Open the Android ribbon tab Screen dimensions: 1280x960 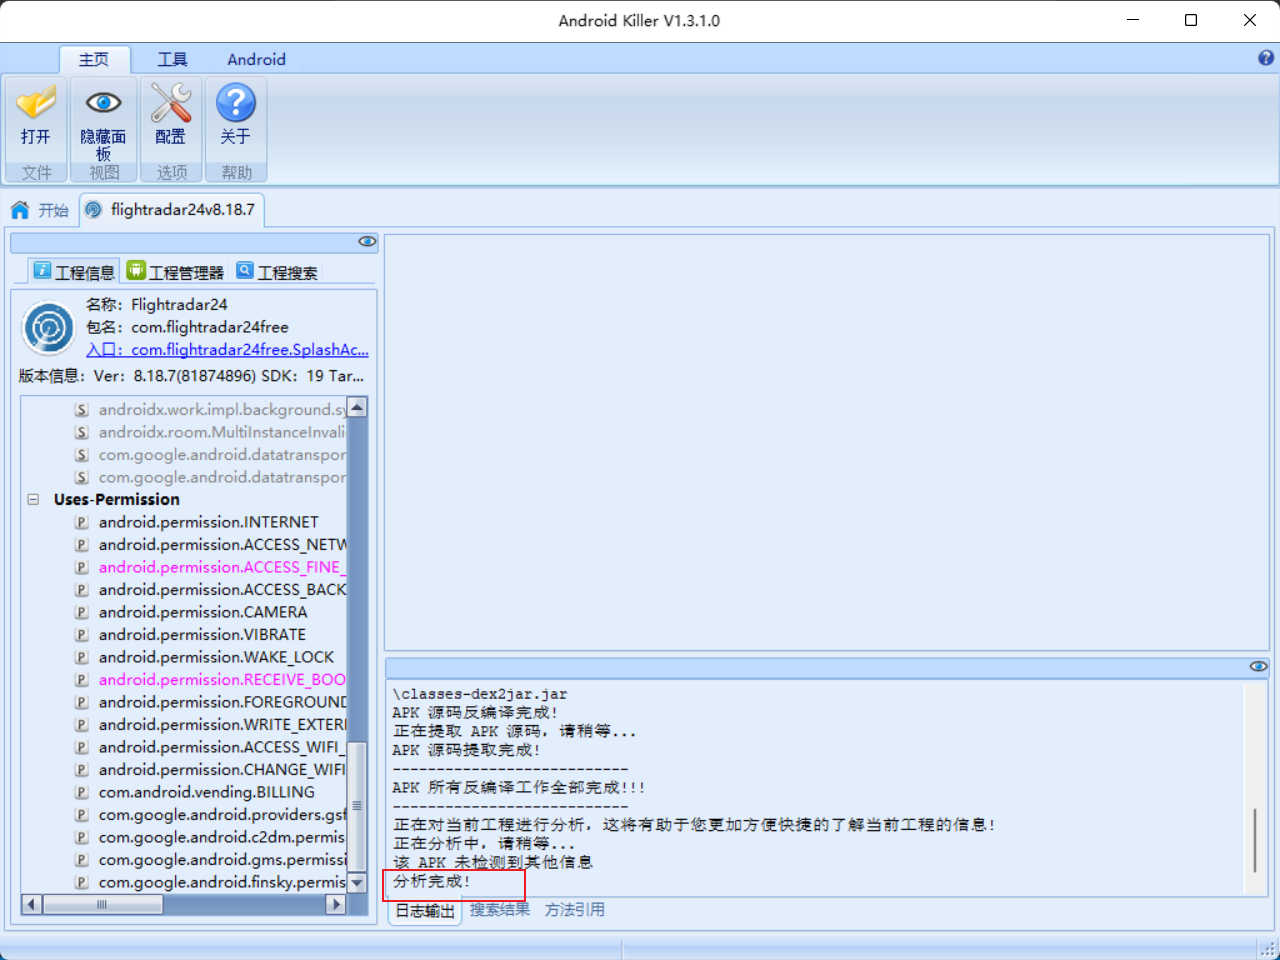(x=256, y=59)
